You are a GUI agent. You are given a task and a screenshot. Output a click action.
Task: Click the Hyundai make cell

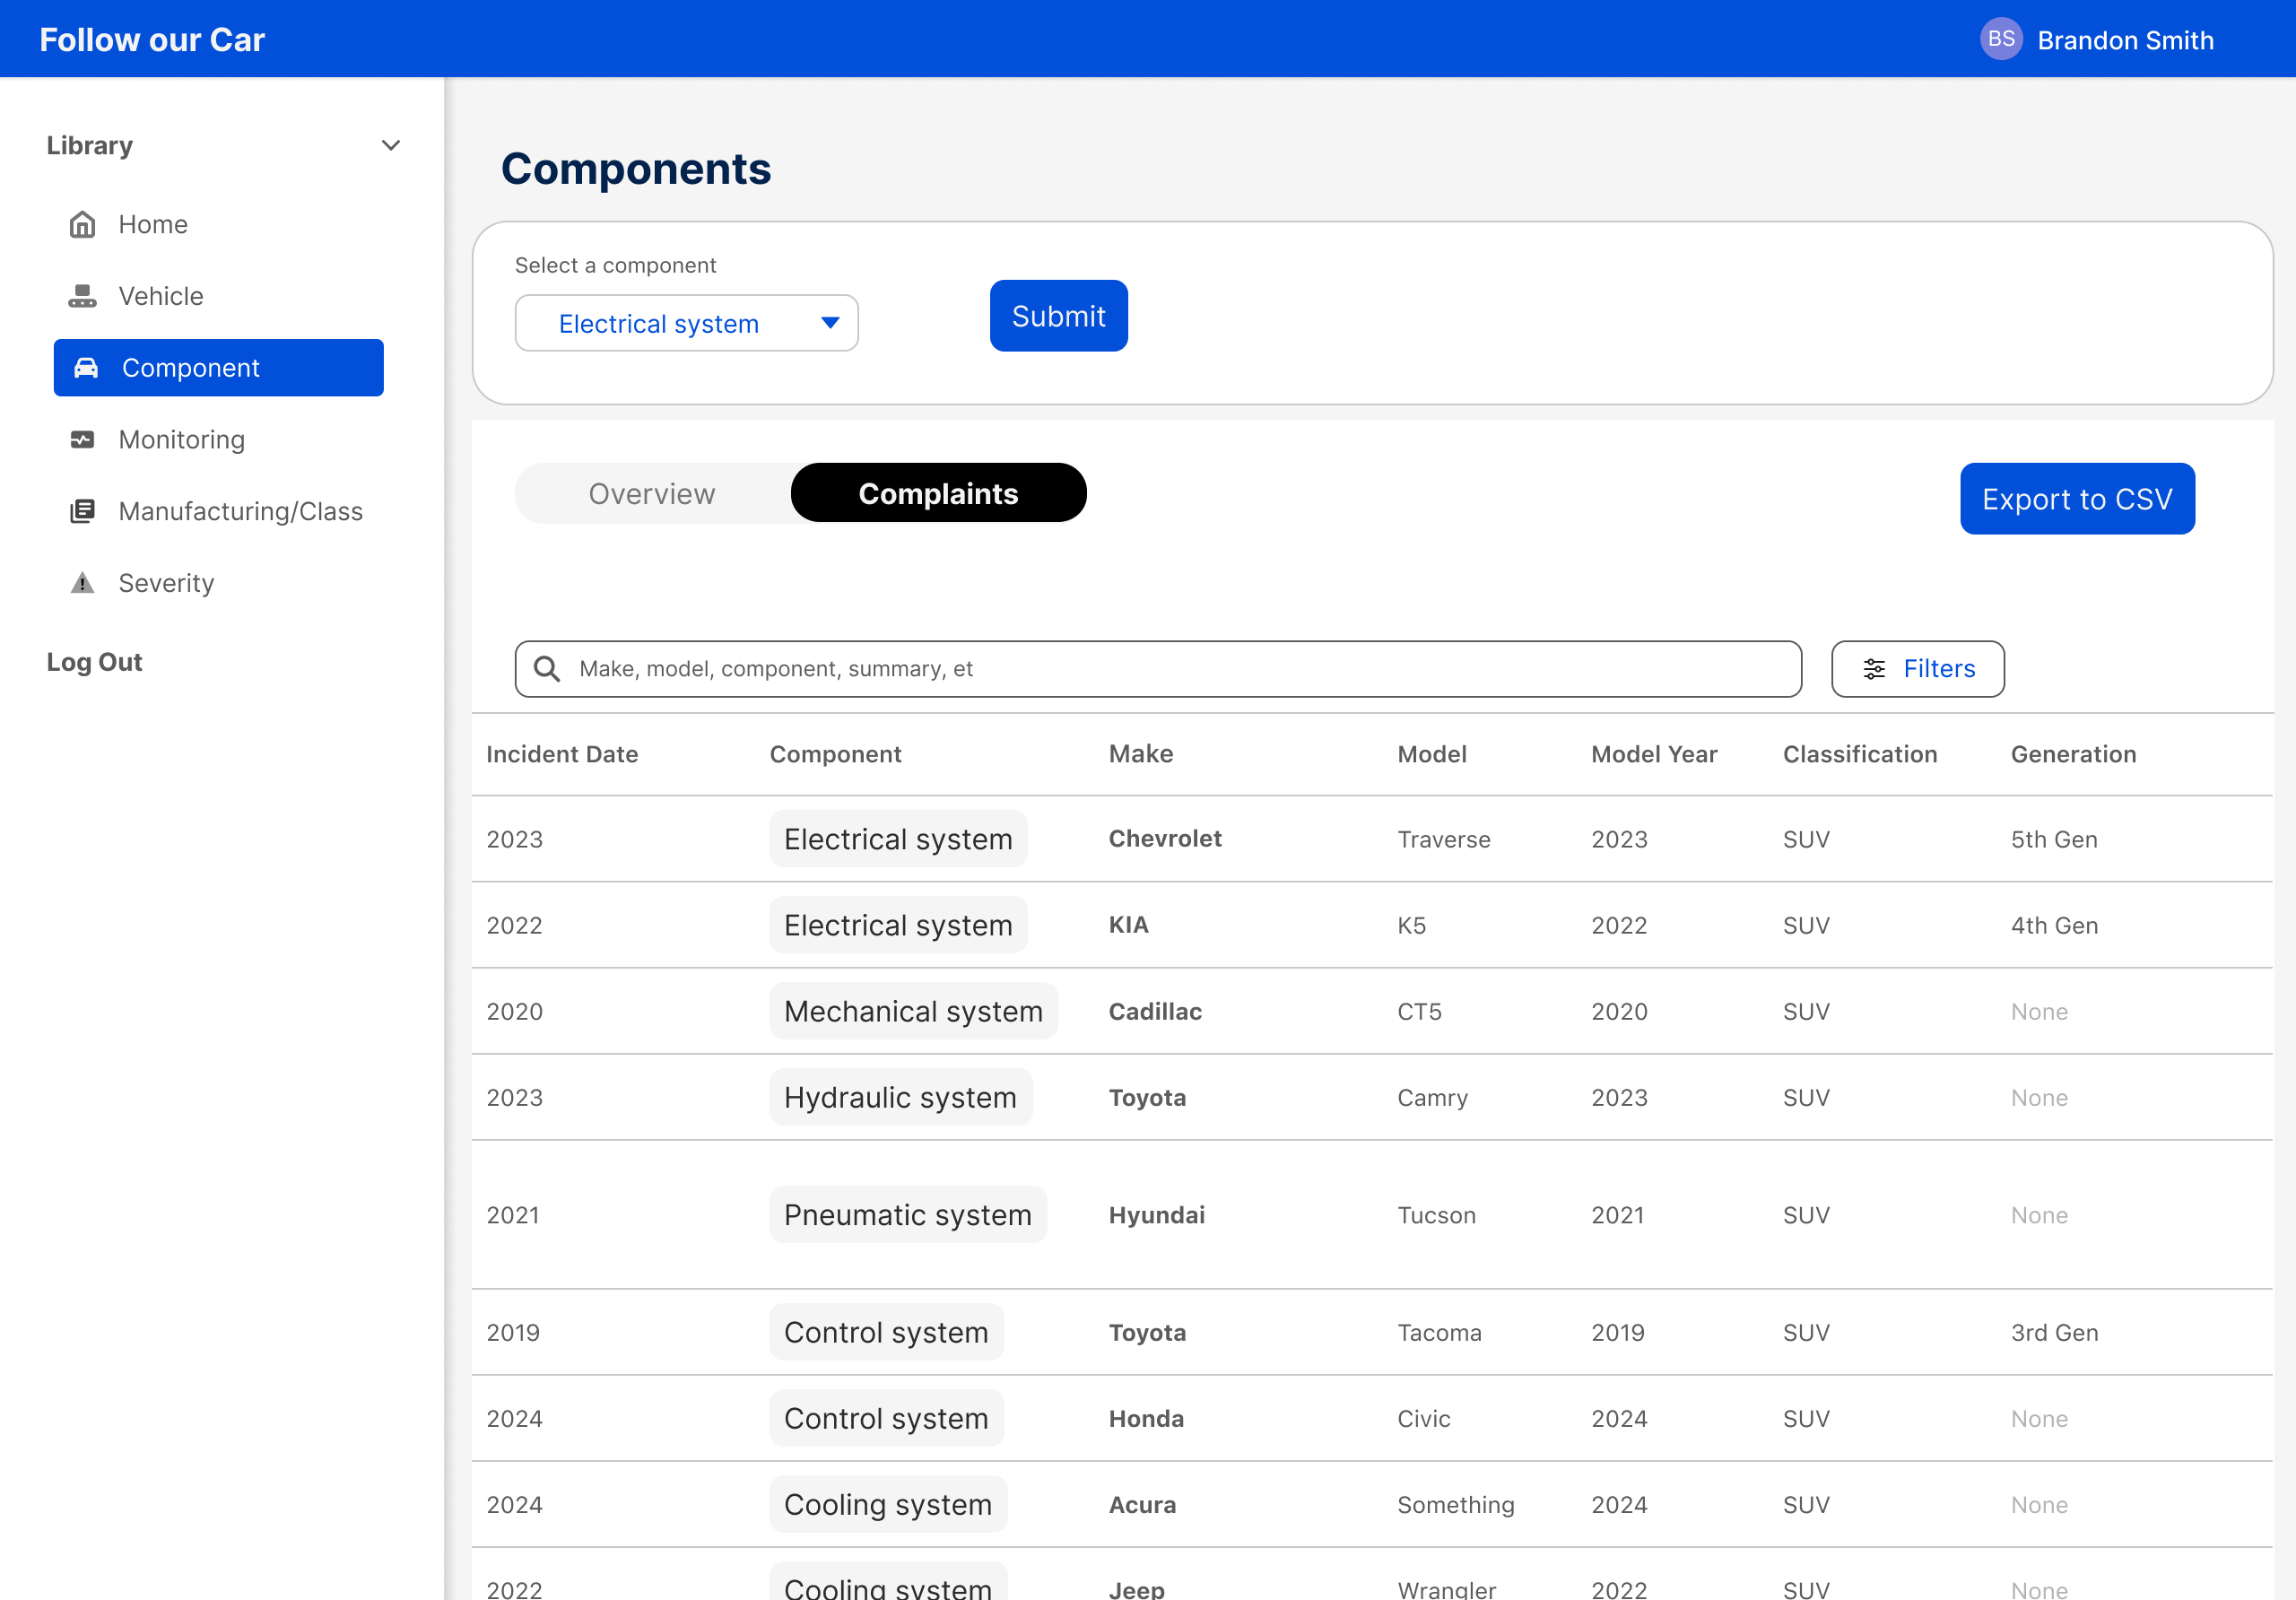[x=1157, y=1215]
